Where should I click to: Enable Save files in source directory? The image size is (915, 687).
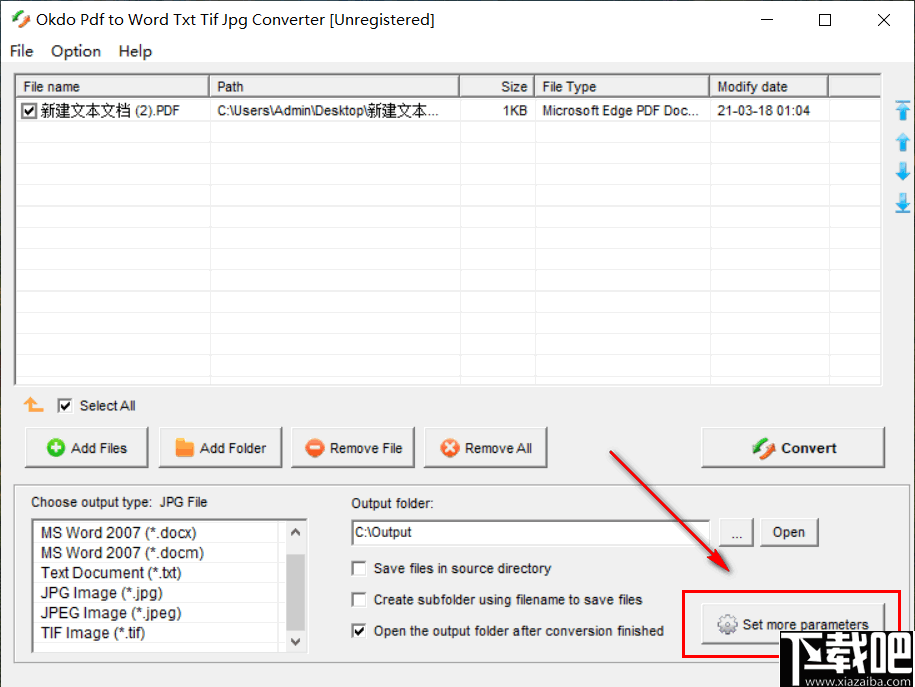click(x=358, y=568)
